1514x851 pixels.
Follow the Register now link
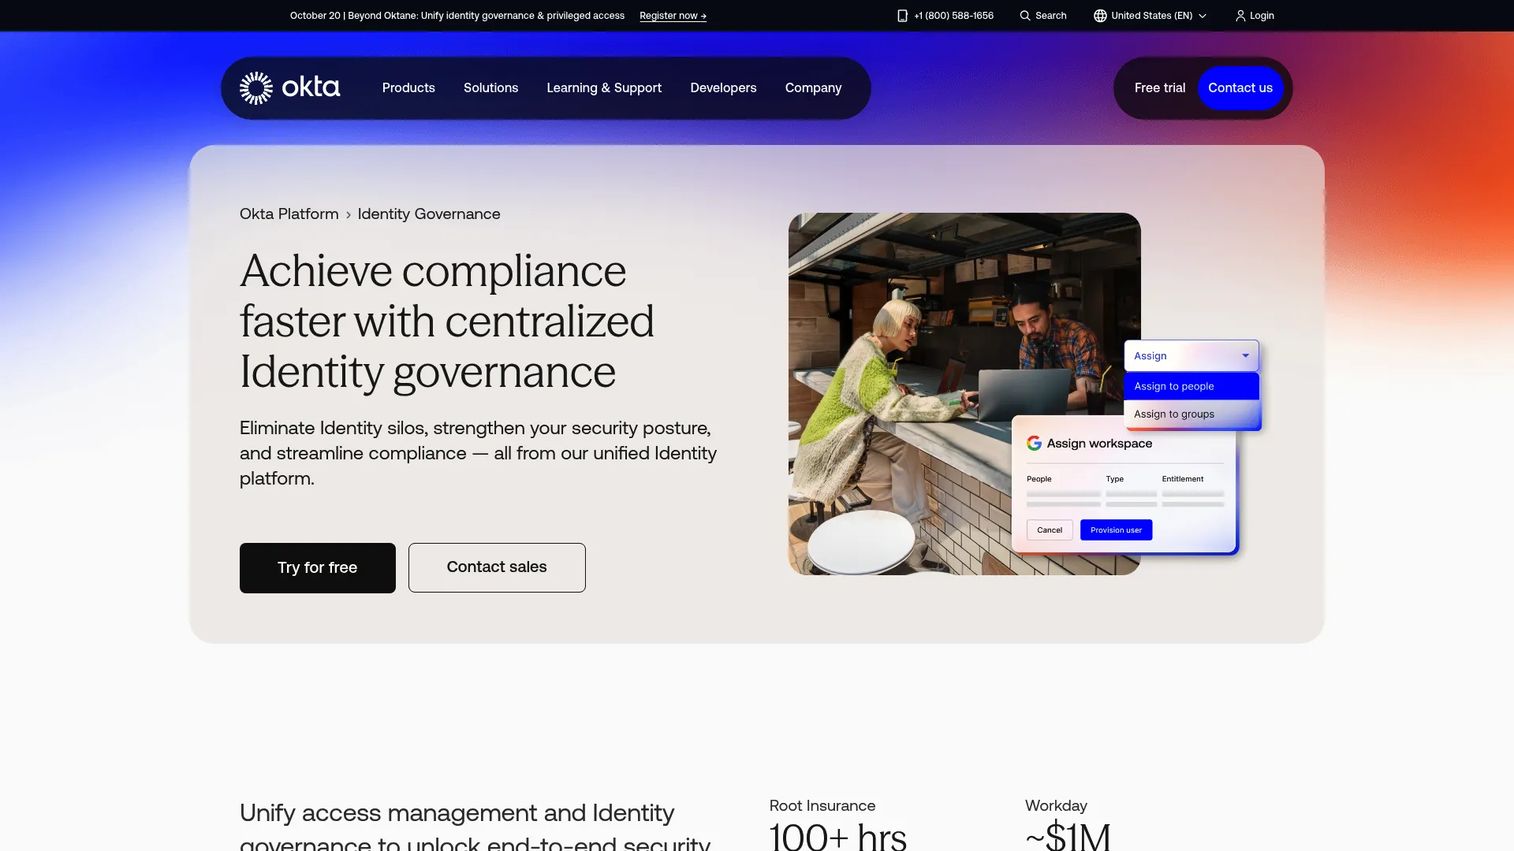click(x=673, y=16)
